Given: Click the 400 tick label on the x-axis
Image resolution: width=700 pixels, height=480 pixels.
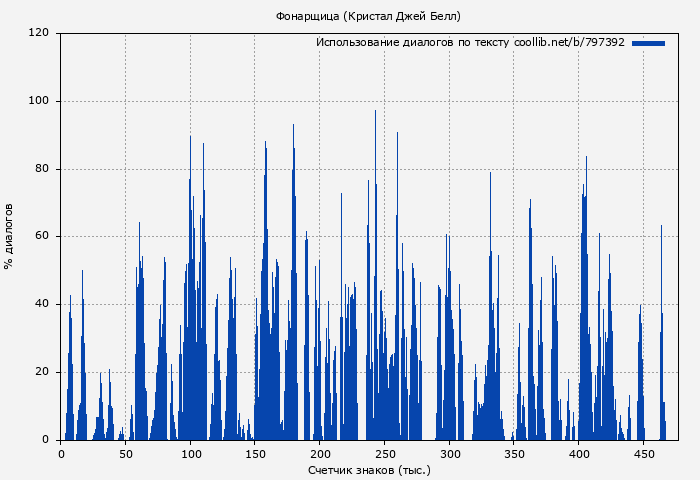Looking at the screenshot, I should (579, 454).
